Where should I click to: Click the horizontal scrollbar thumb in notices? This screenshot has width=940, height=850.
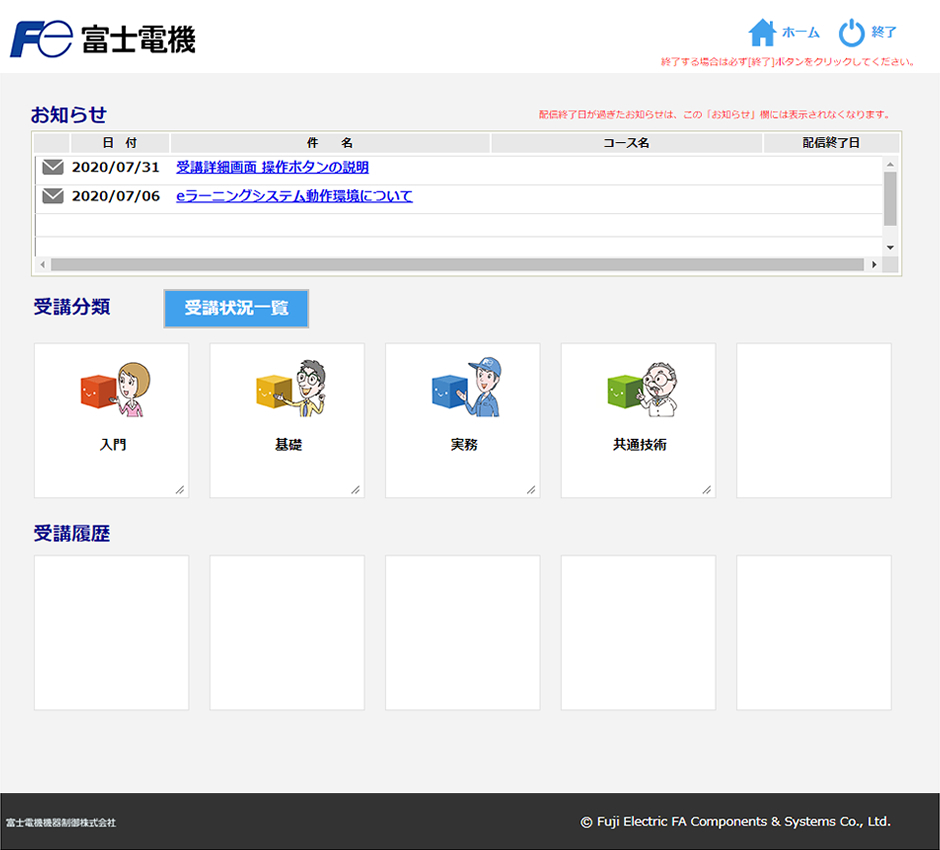tap(457, 264)
